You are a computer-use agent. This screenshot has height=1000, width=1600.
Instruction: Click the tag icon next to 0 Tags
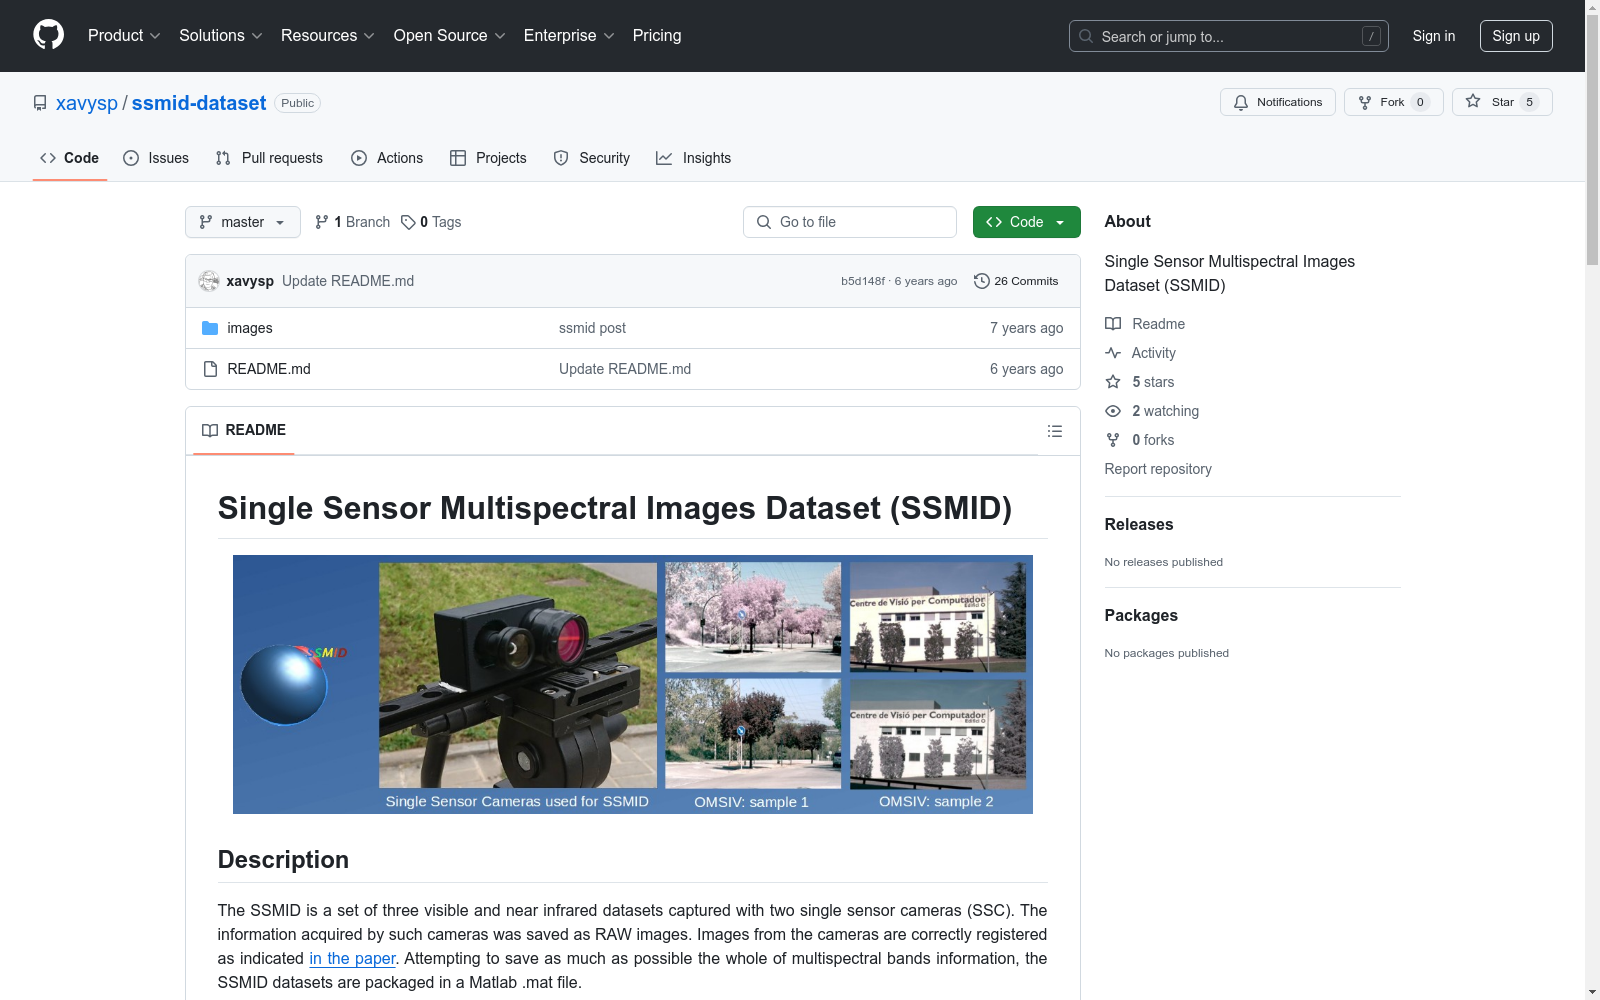pos(408,222)
